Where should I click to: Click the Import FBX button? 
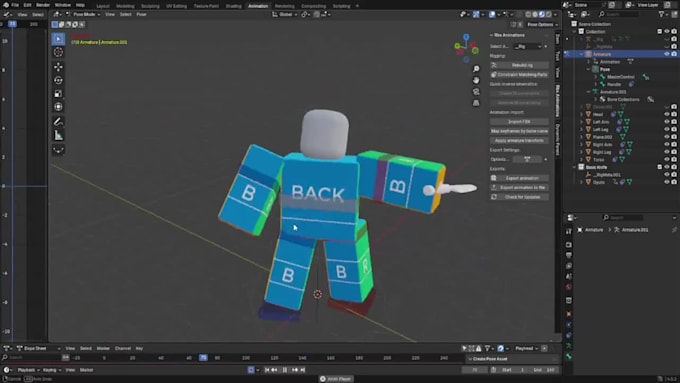[x=519, y=122]
